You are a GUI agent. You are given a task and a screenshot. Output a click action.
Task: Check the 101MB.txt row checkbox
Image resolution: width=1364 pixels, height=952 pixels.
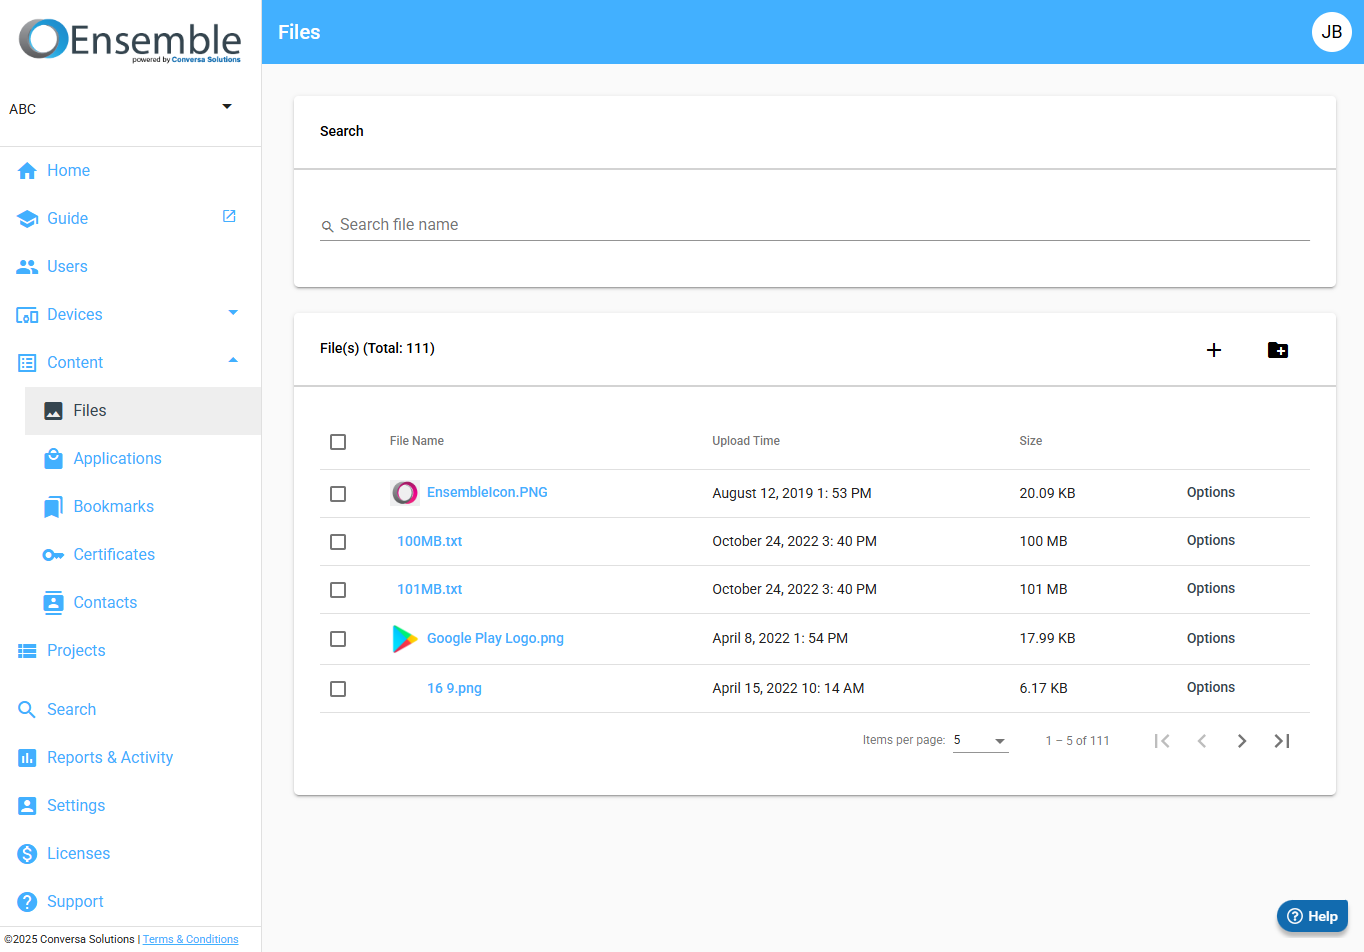click(338, 590)
